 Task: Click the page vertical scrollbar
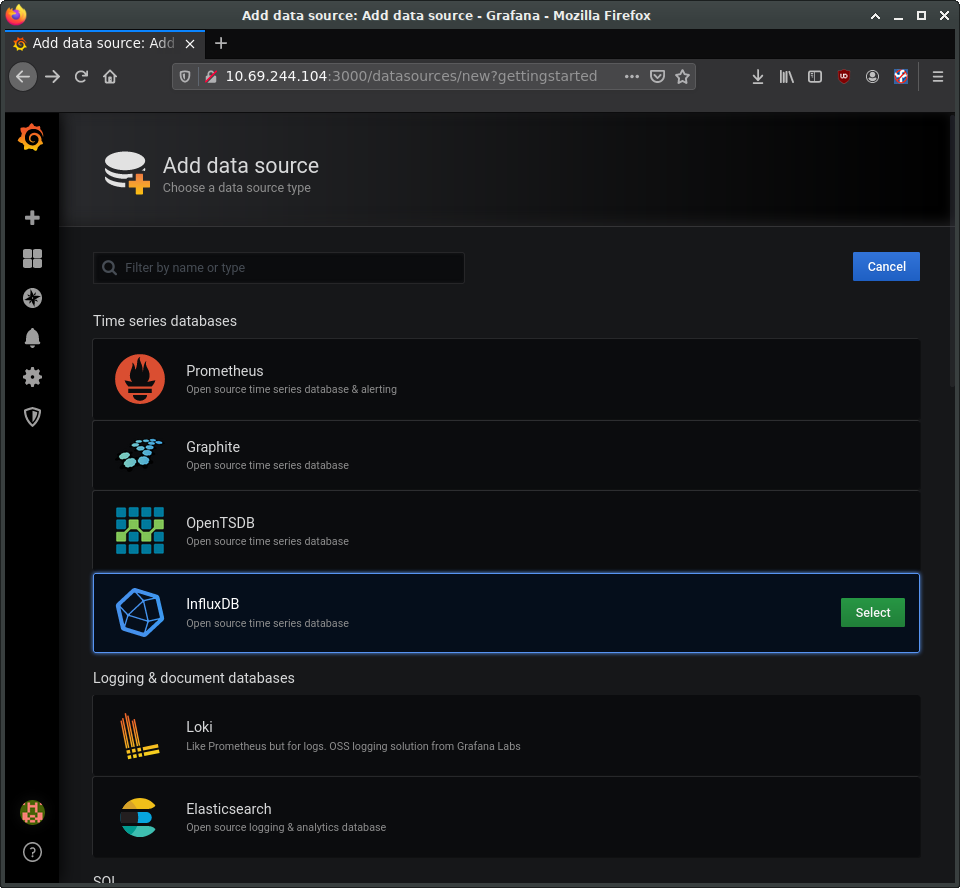(x=952, y=251)
